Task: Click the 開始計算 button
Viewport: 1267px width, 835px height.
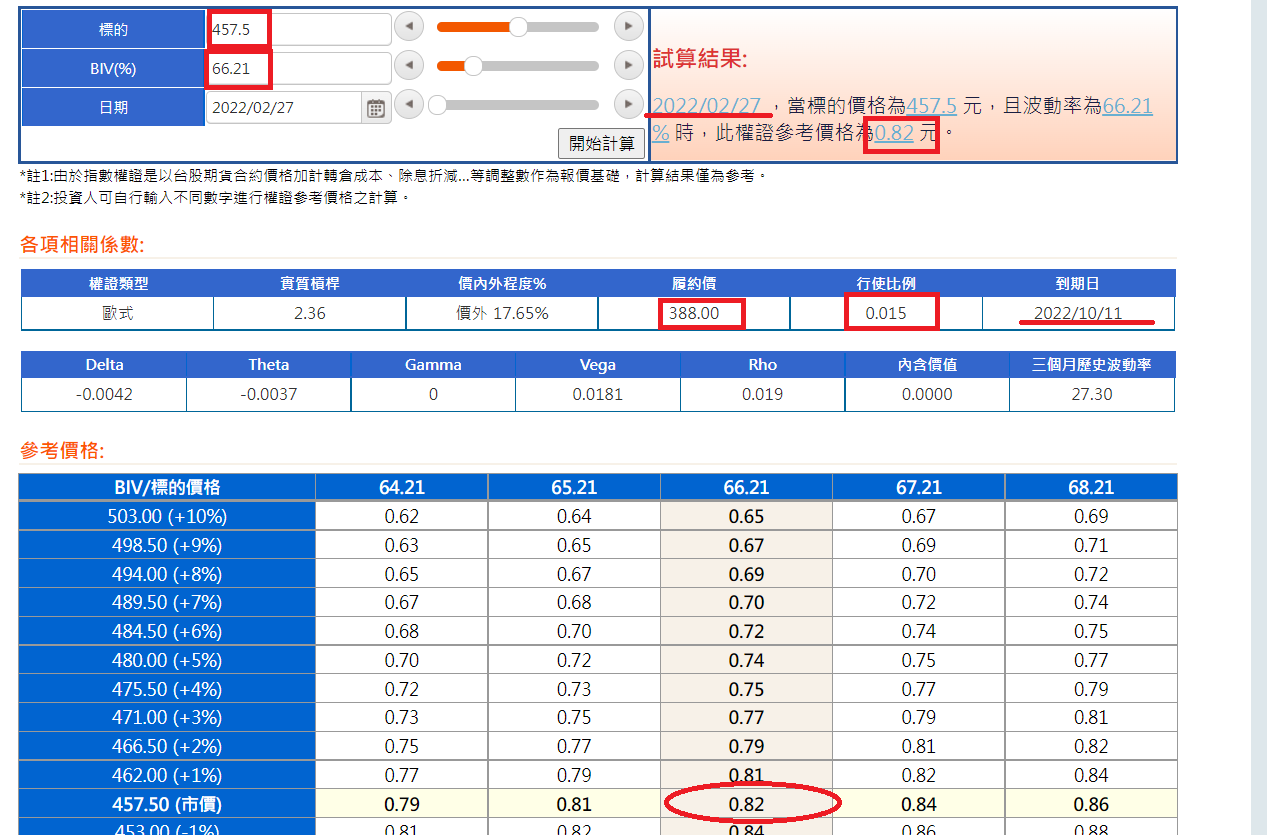Action: [602, 143]
